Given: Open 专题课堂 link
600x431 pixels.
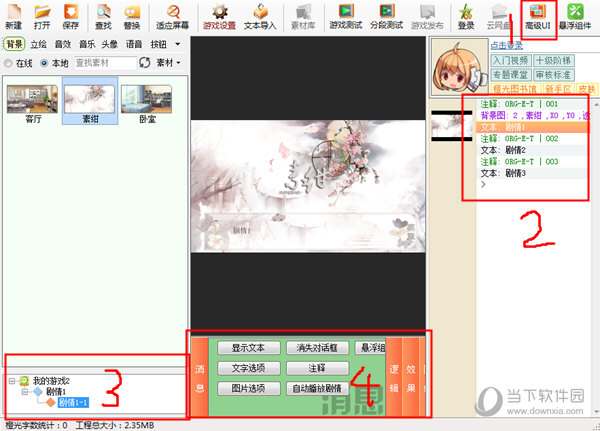Looking at the screenshot, I should (510, 74).
